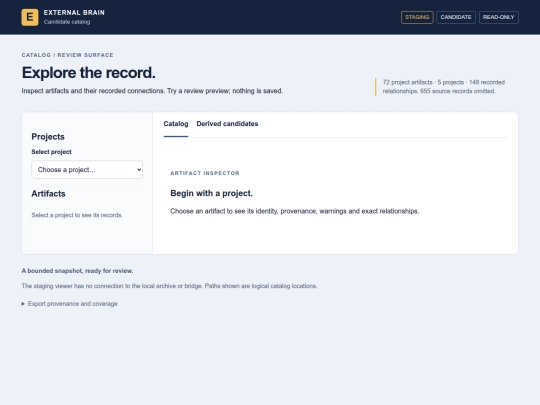Click the CATALOG / REVIEW SURFACE breadcrumb
This screenshot has height=405, width=540.
[68, 55]
